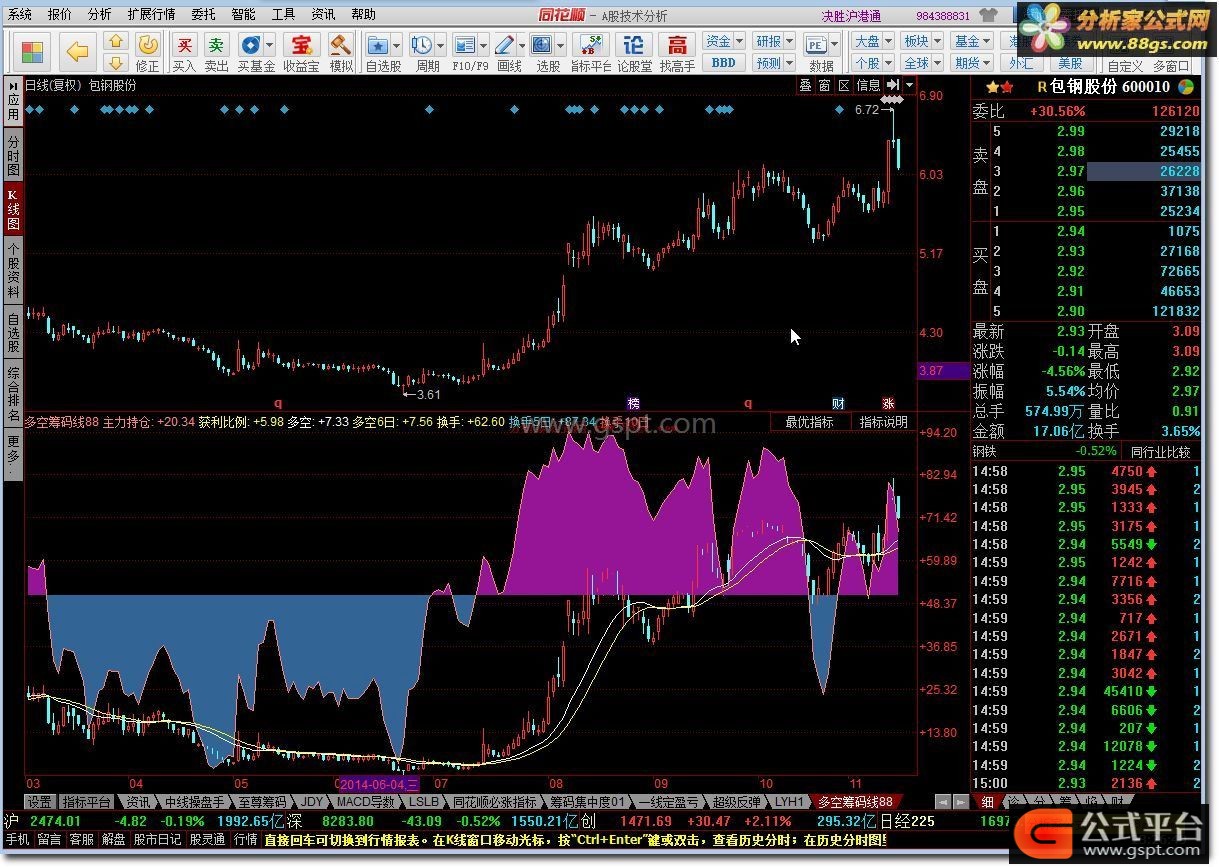Click the 找高手 toolbar icon
Screen dimensions: 1219x867
[x=677, y=52]
